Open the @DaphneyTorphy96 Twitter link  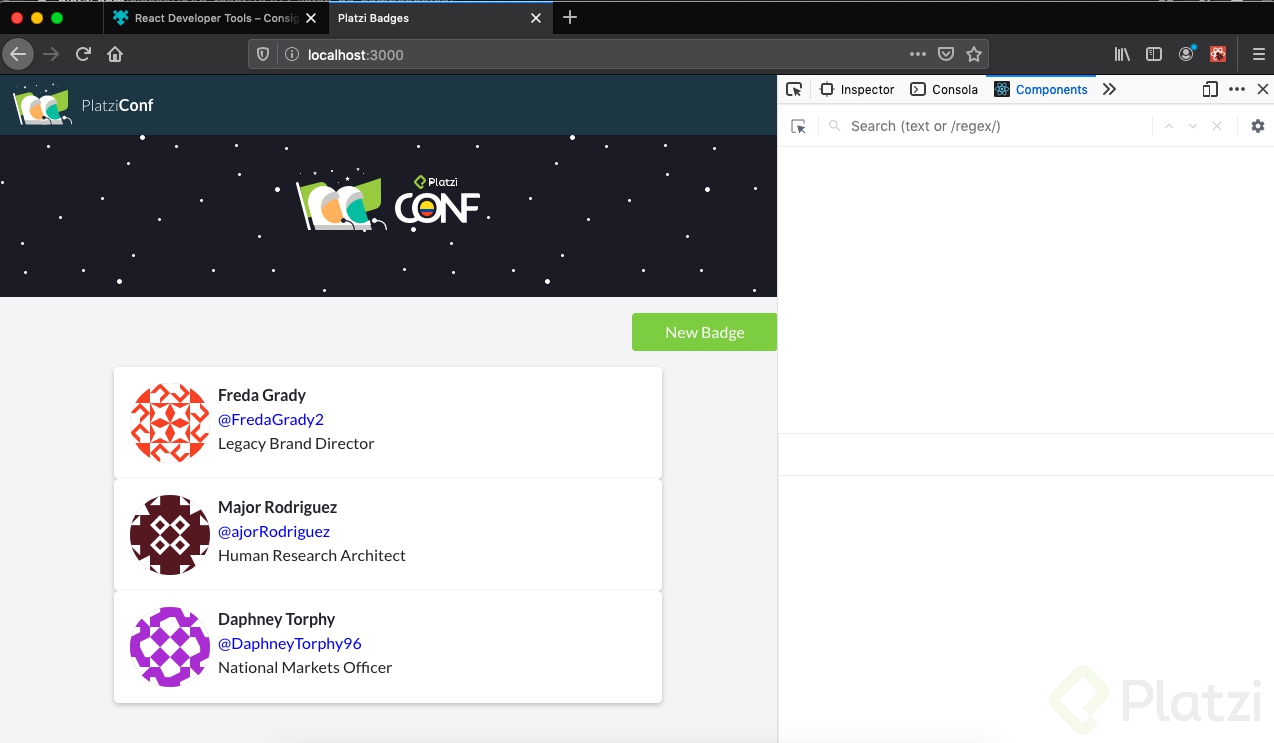coord(290,643)
